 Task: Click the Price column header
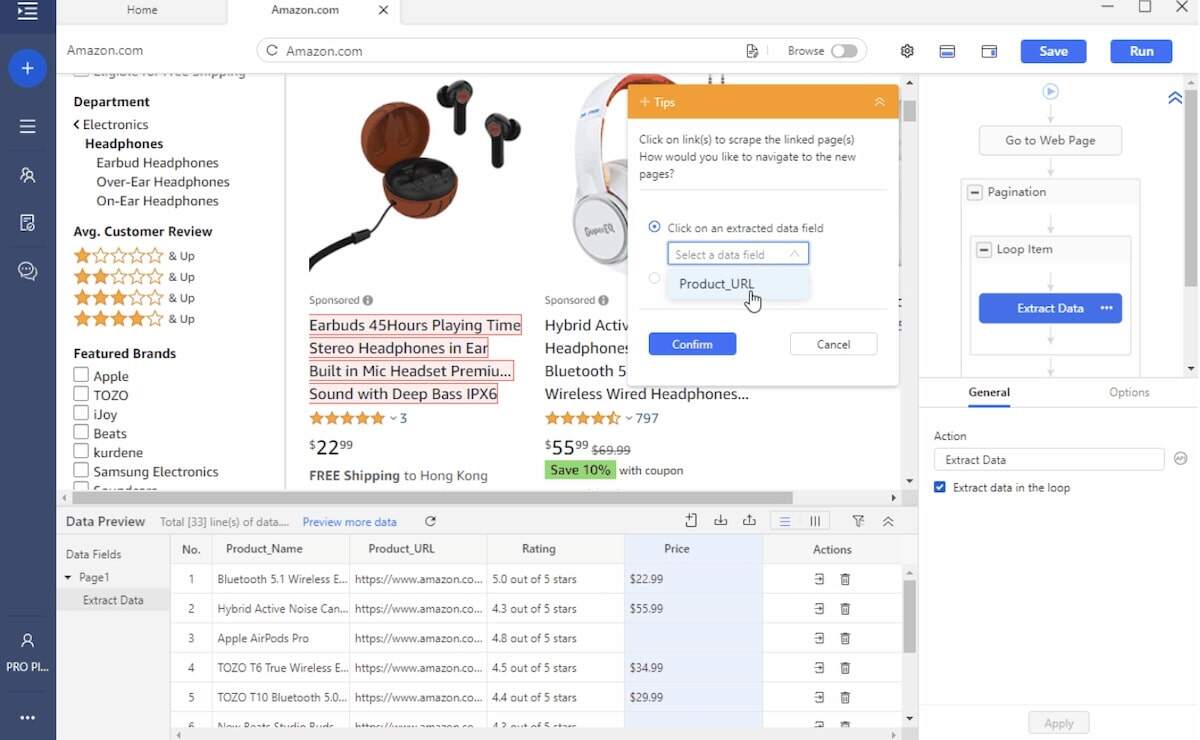click(x=693, y=549)
